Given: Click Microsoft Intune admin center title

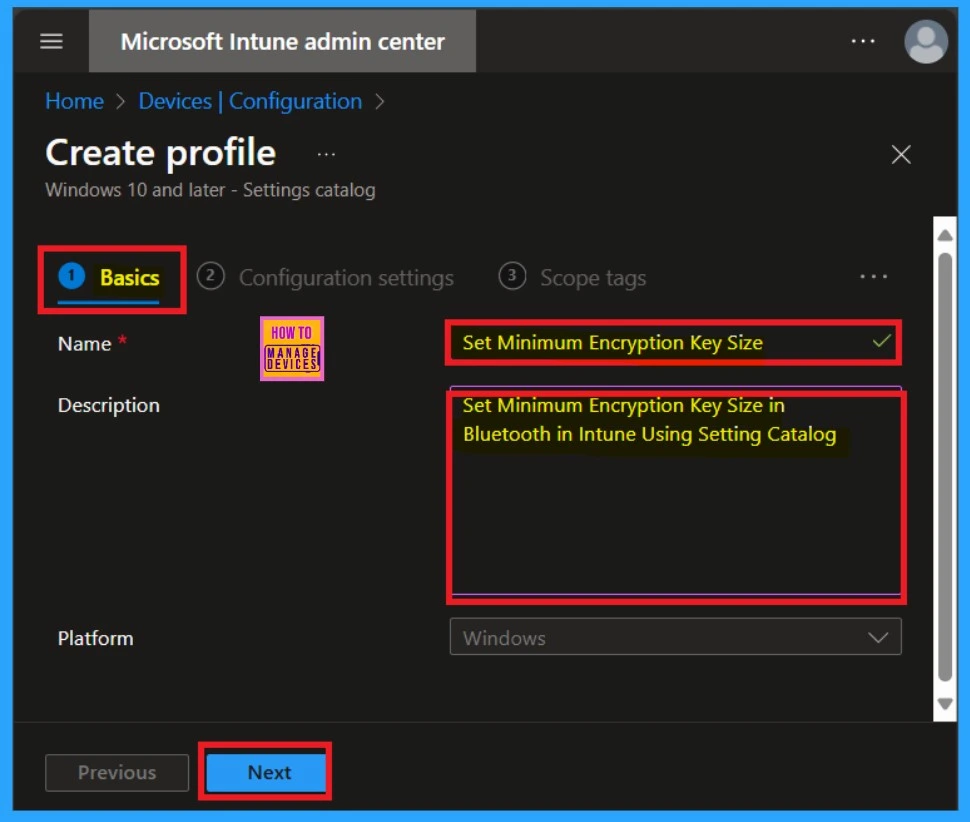Looking at the screenshot, I should (x=283, y=41).
